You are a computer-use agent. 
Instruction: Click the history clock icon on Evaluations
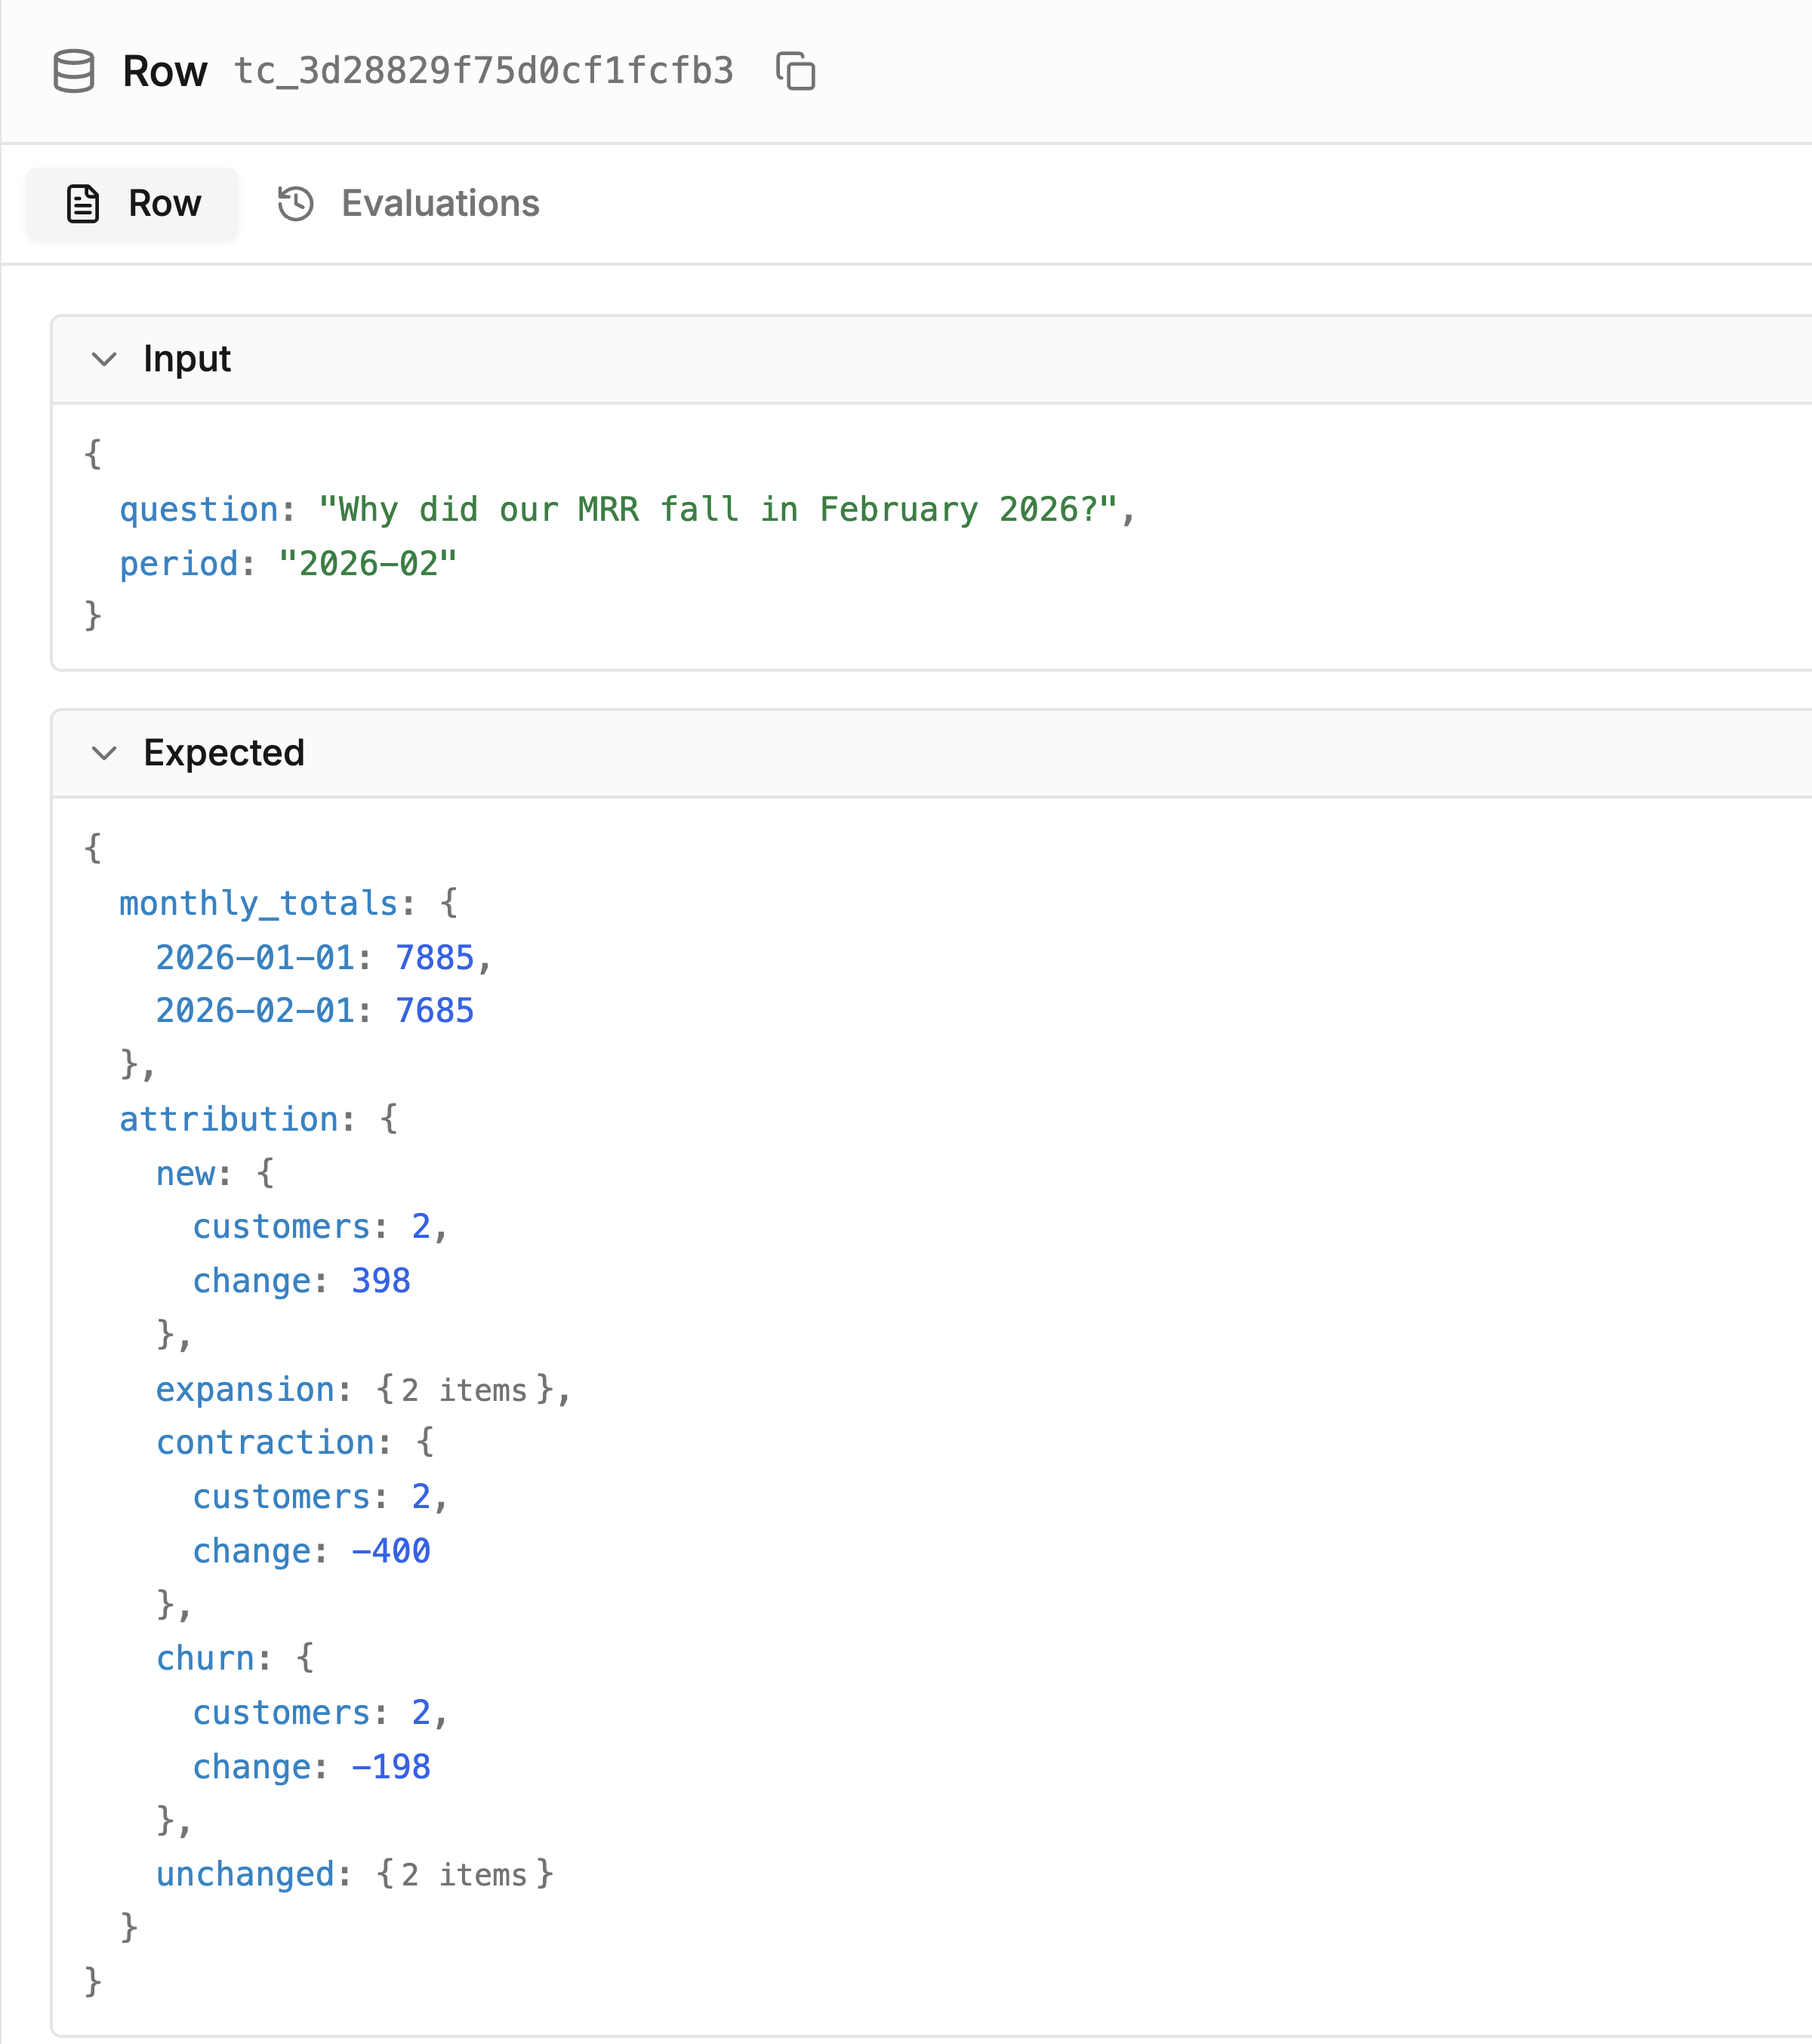coord(296,204)
